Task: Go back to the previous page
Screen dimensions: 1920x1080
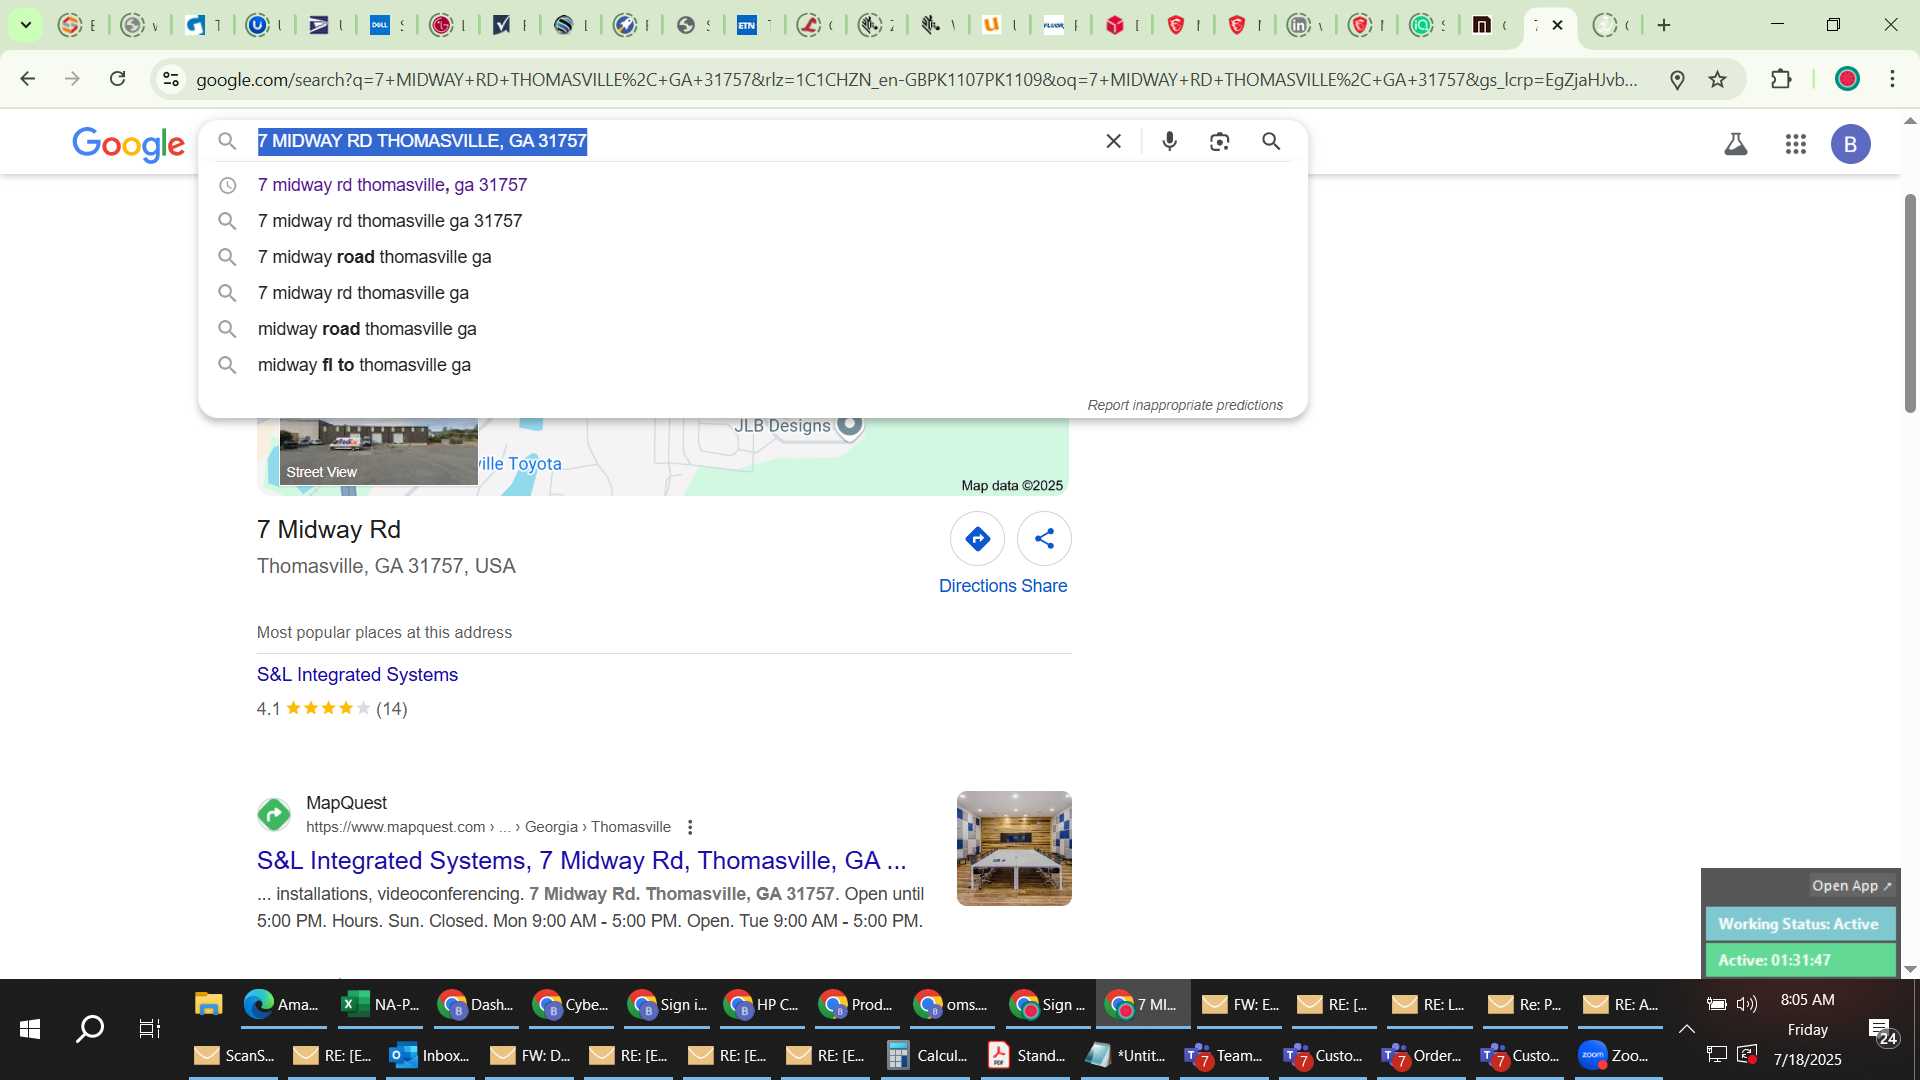Action: pos(28,79)
